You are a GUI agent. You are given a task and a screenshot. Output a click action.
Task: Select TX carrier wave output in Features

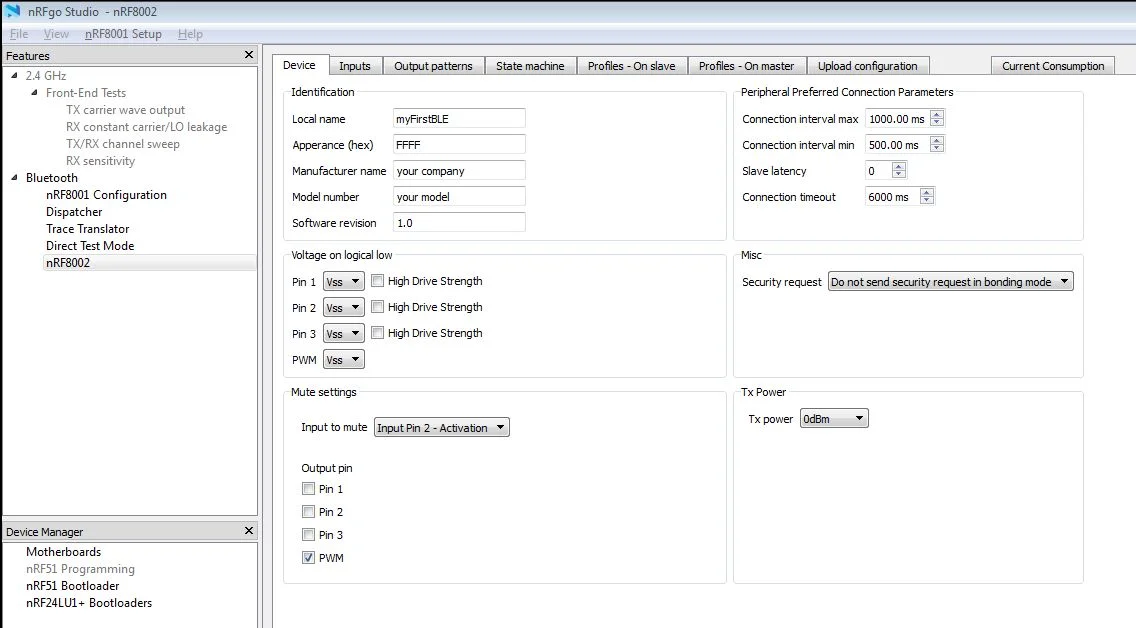pos(125,109)
